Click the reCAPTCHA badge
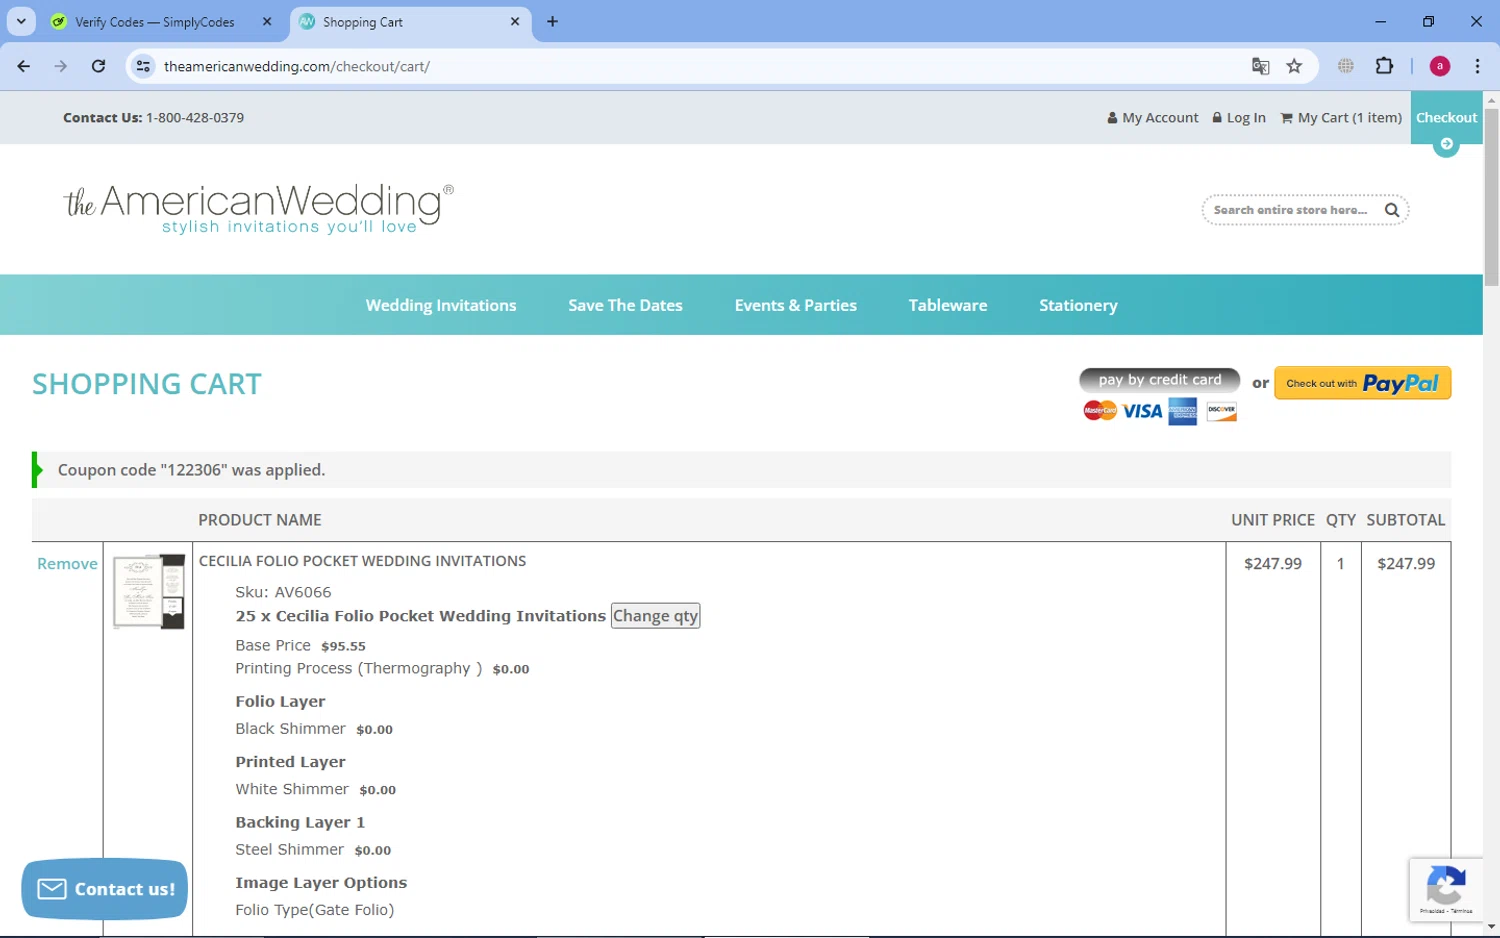This screenshot has width=1500, height=938. point(1446,889)
